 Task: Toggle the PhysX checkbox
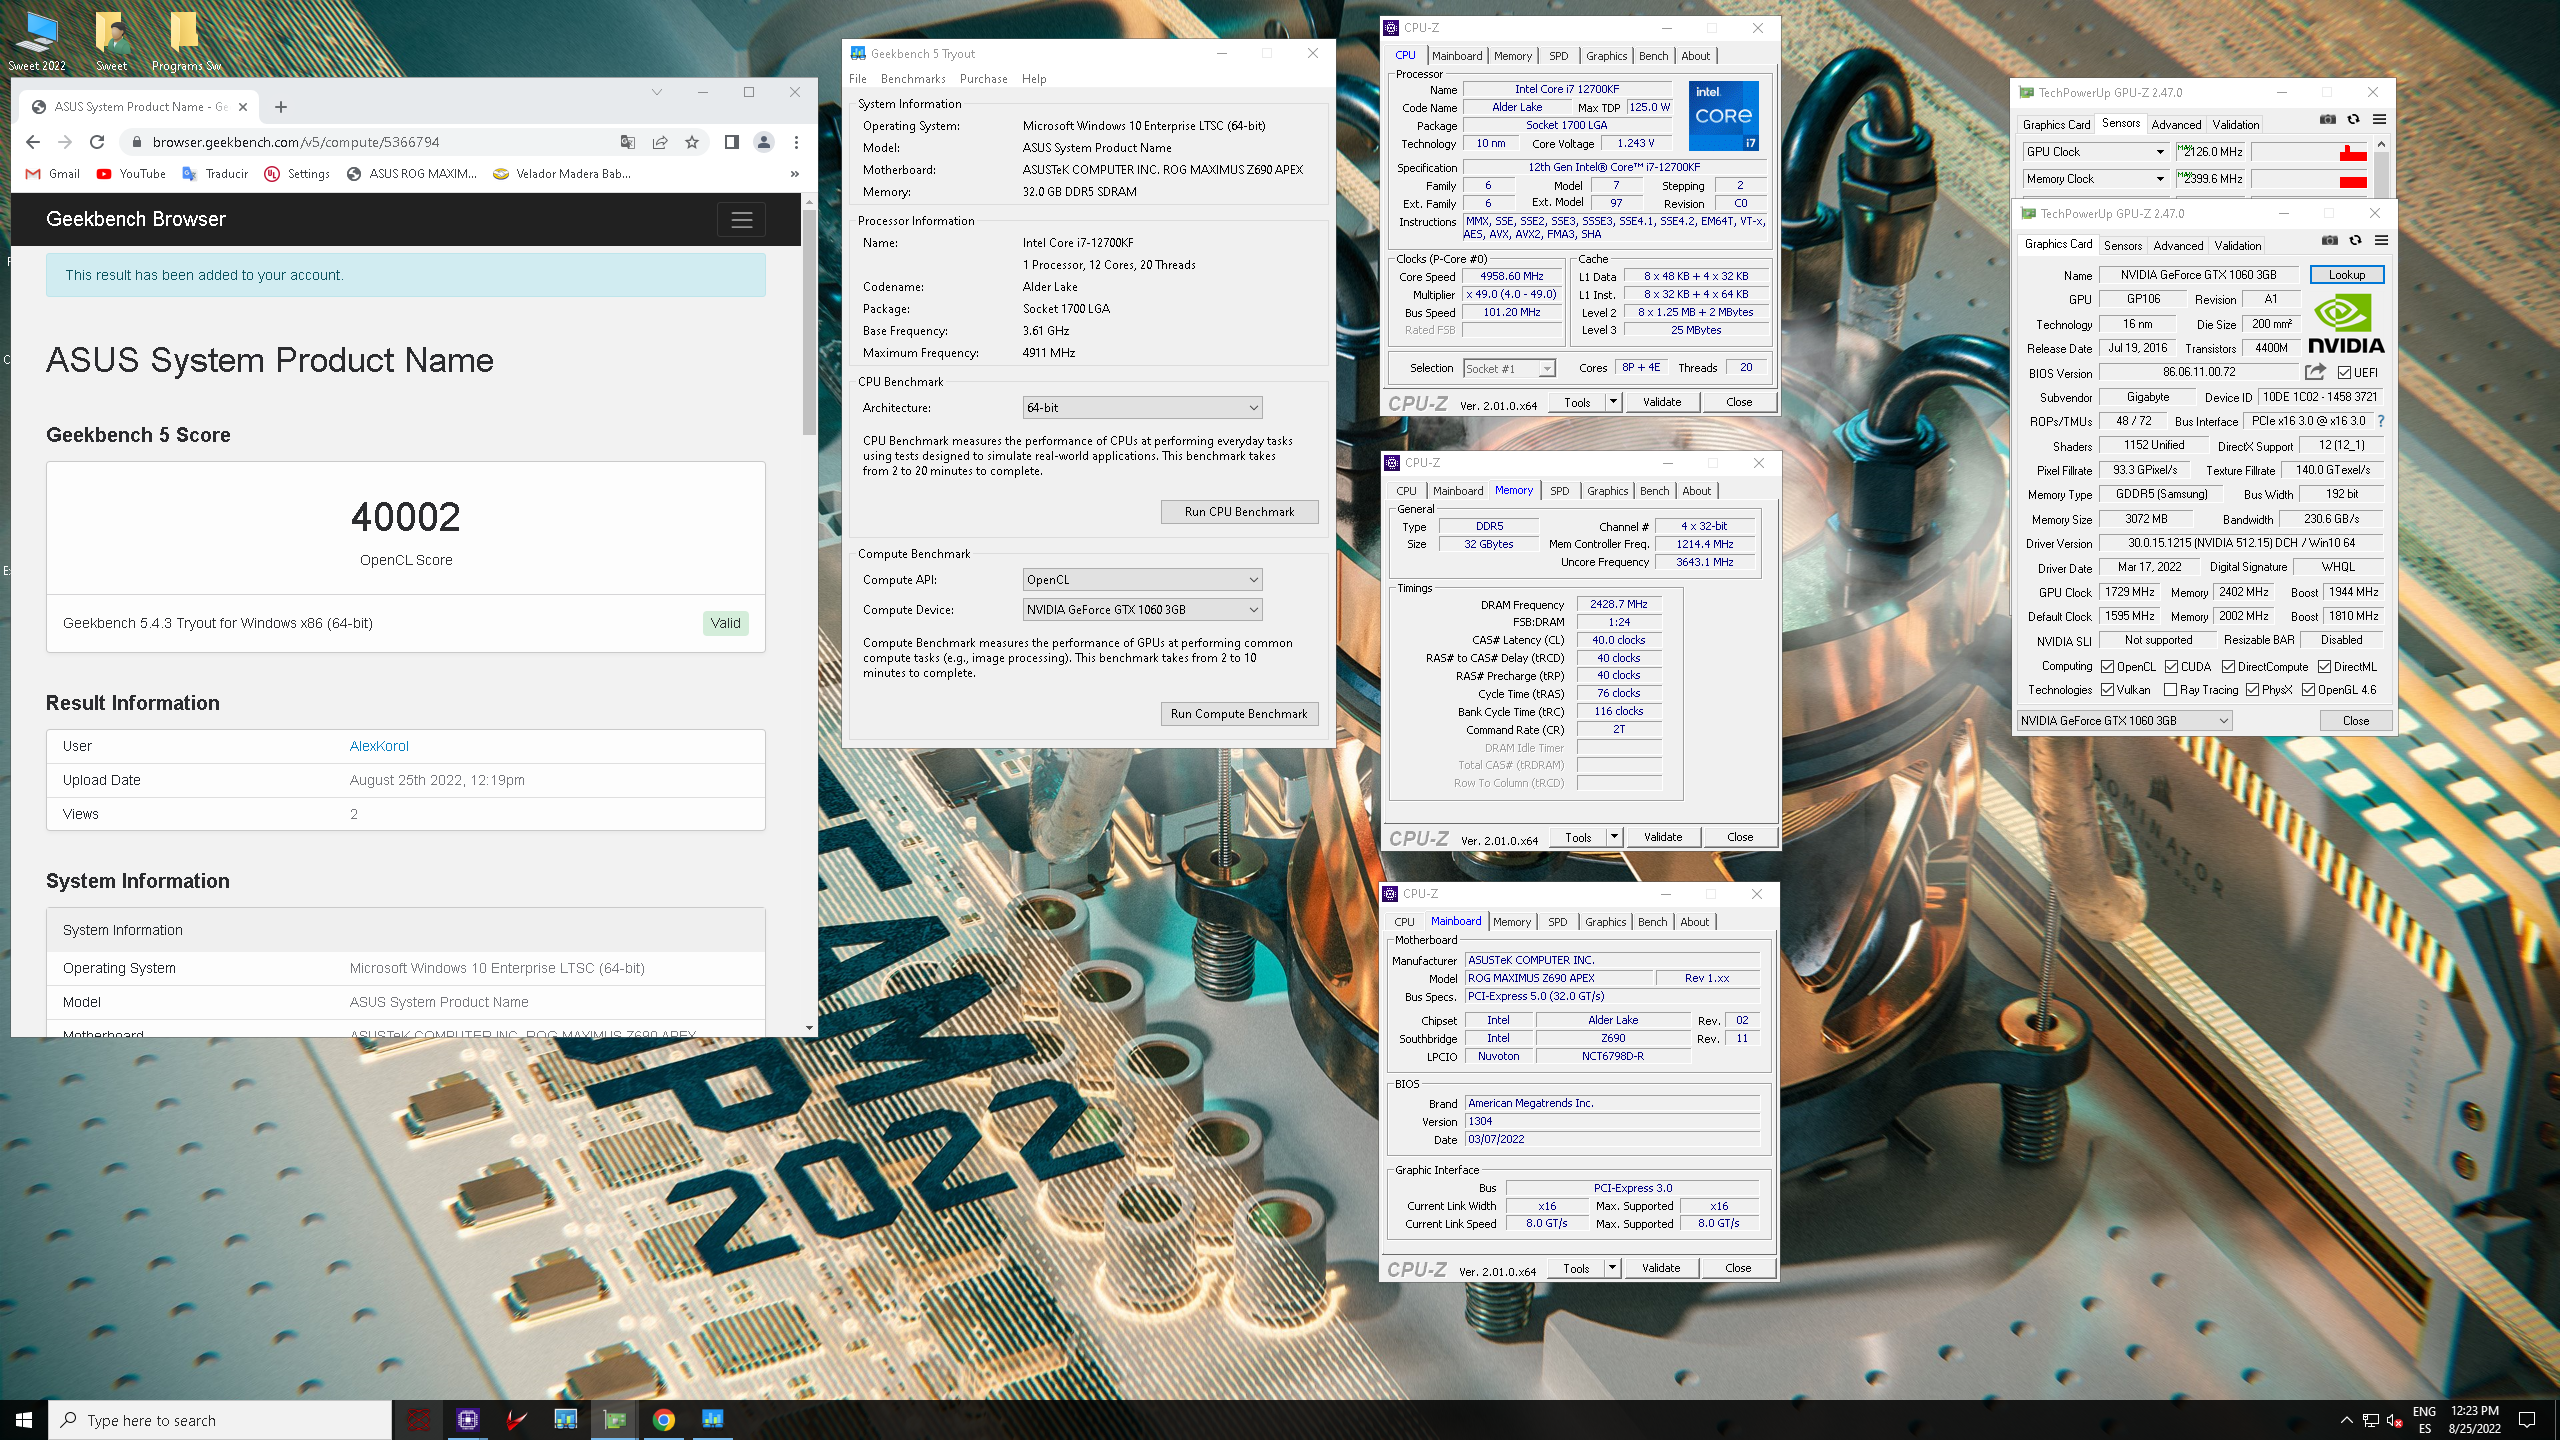(2253, 690)
